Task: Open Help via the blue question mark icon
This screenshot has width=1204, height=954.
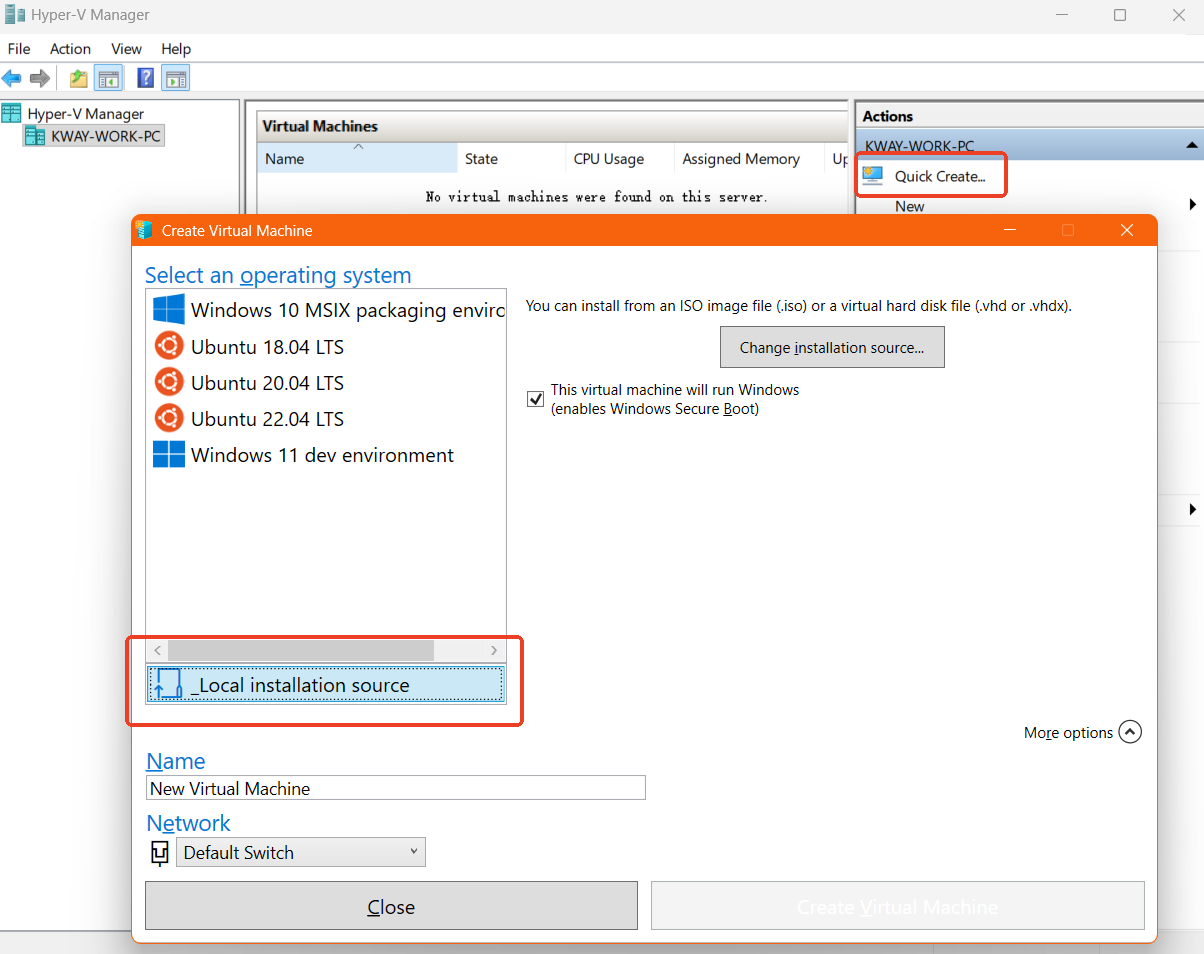Action: (x=146, y=78)
